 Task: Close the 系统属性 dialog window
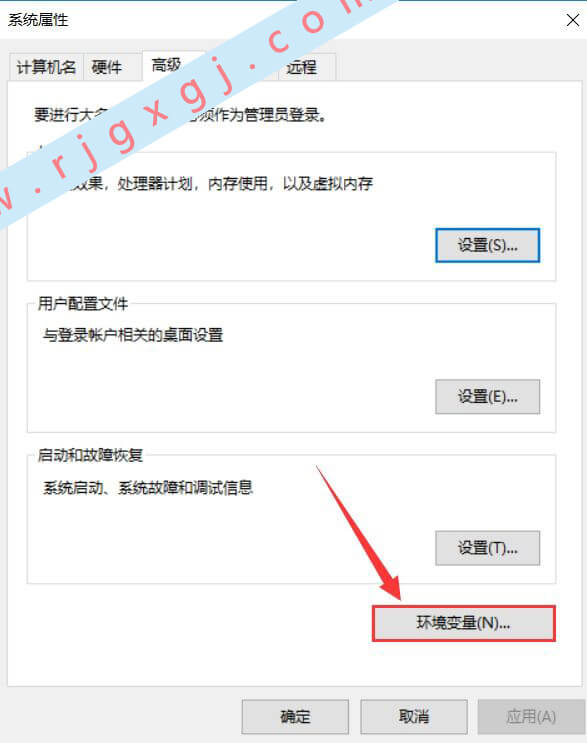click(x=573, y=20)
